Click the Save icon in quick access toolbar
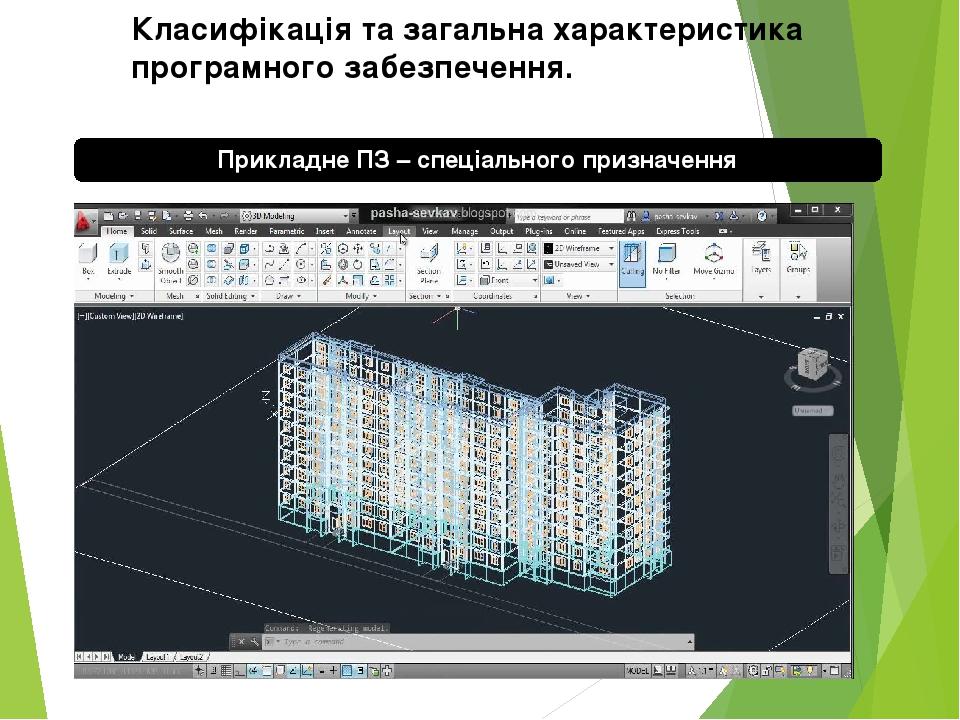Image resolution: width=960 pixels, height=720 pixels. (x=138, y=216)
